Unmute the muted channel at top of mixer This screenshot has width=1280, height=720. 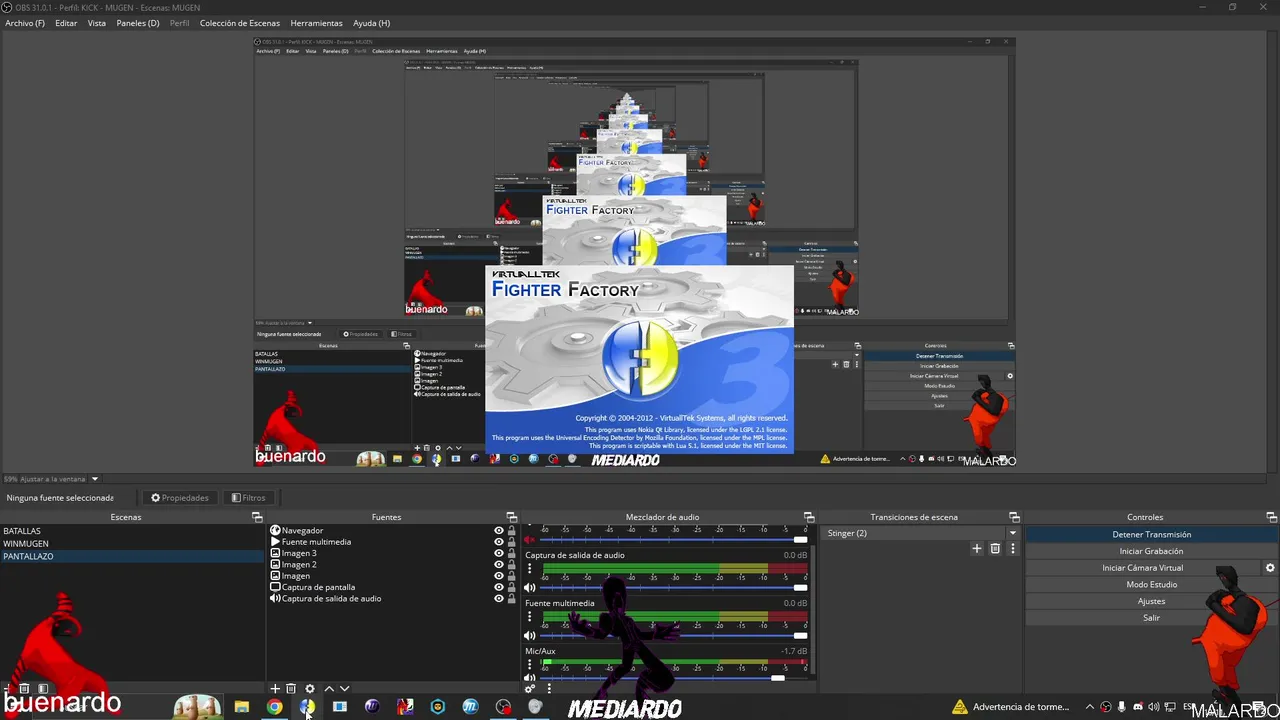(530, 539)
